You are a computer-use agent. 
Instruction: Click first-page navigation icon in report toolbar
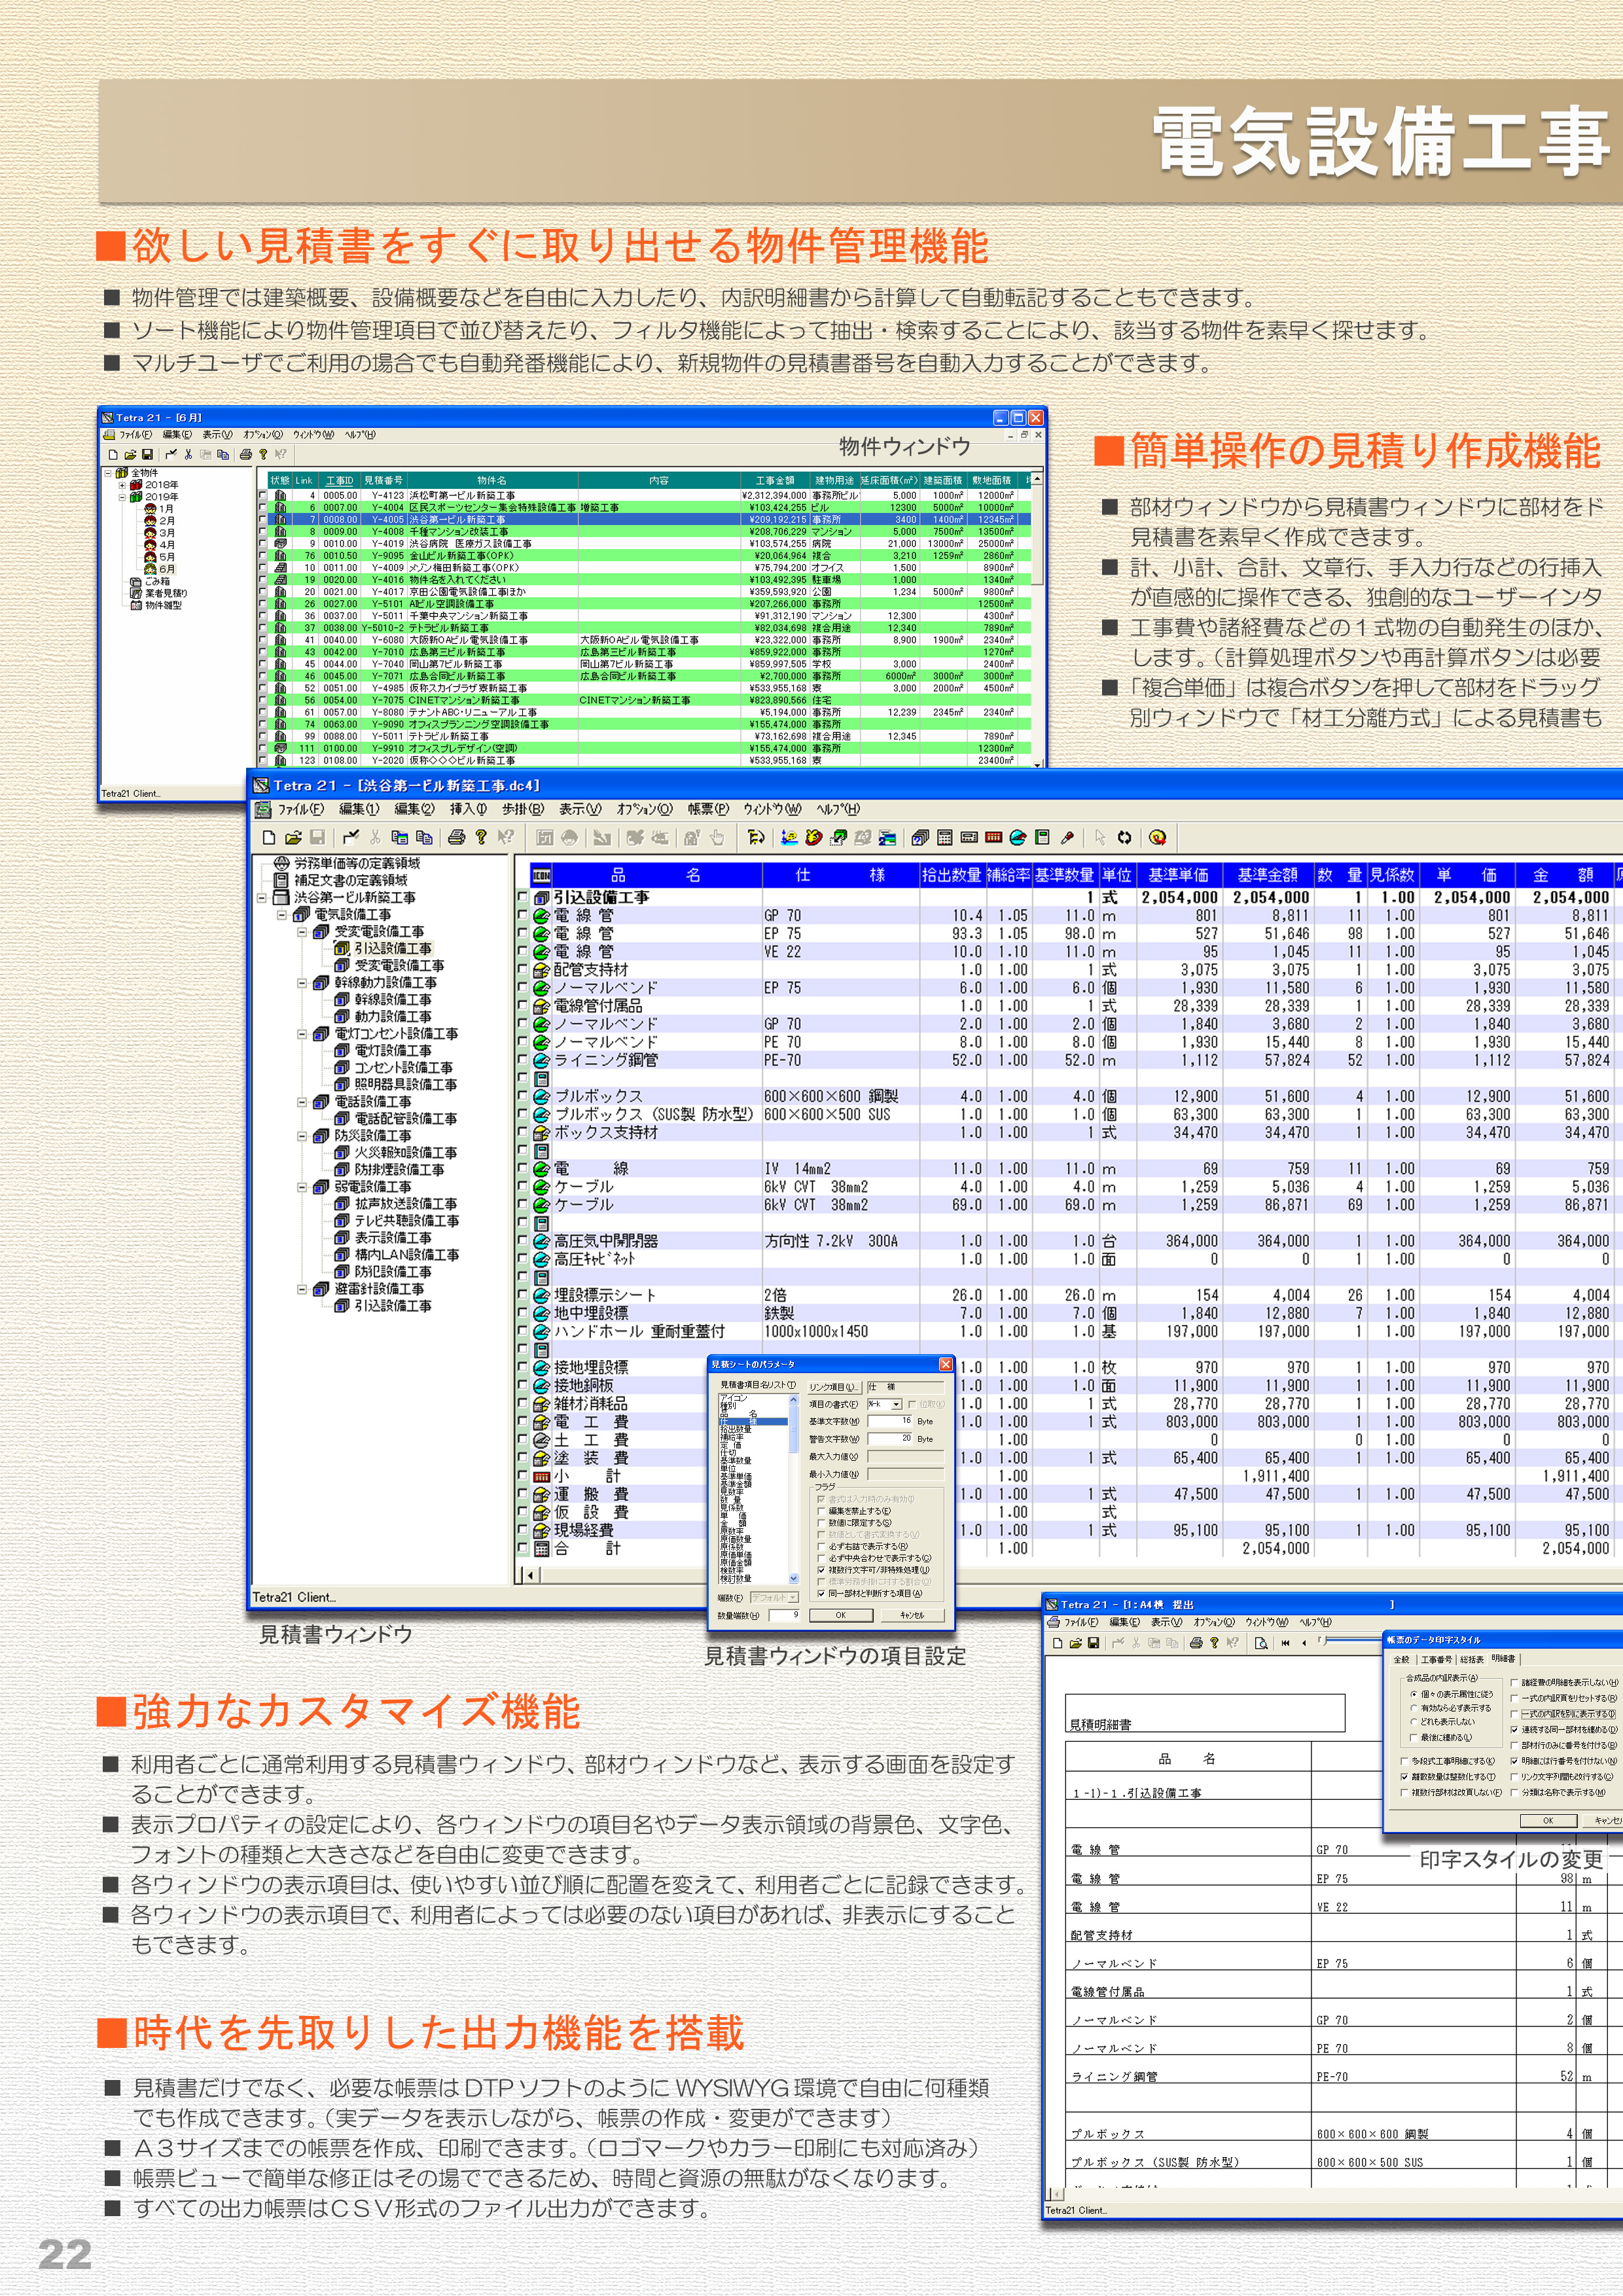[x=1286, y=1643]
